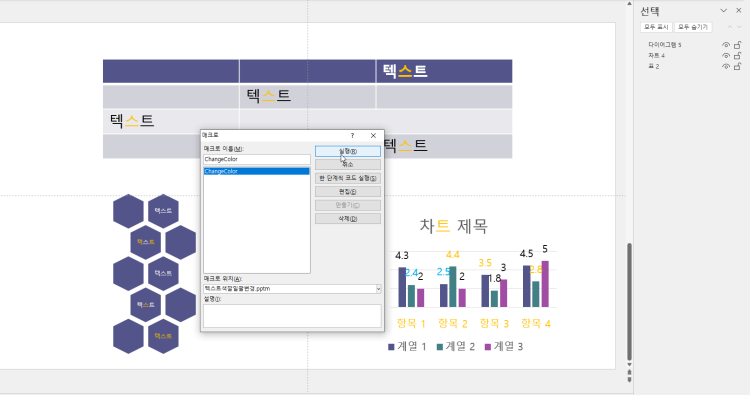This screenshot has width=750, height=395.
Task: Select 차트 4 in selection pane
Action: tap(656, 55)
